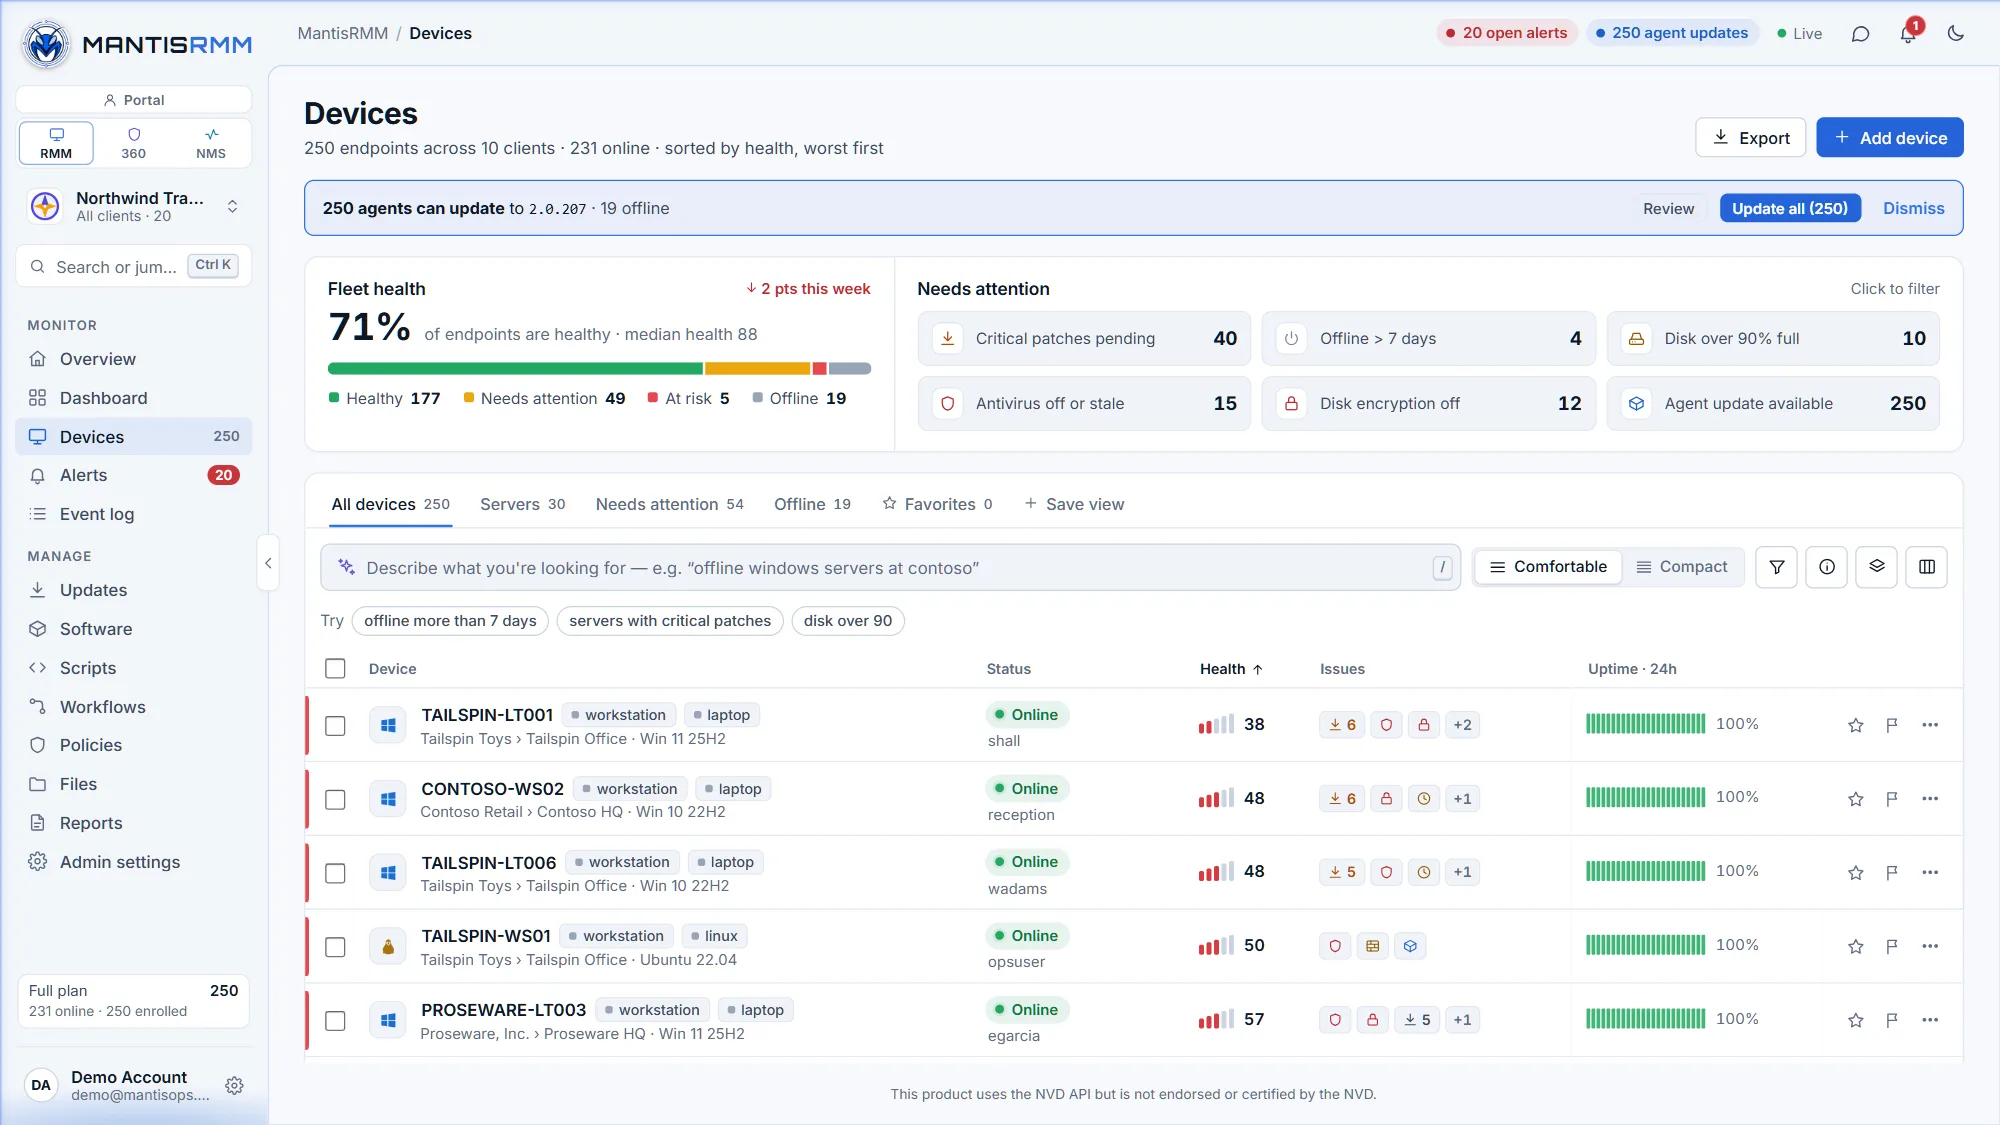Tick the select-all devices checkbox
The image size is (2000, 1125).
point(335,669)
